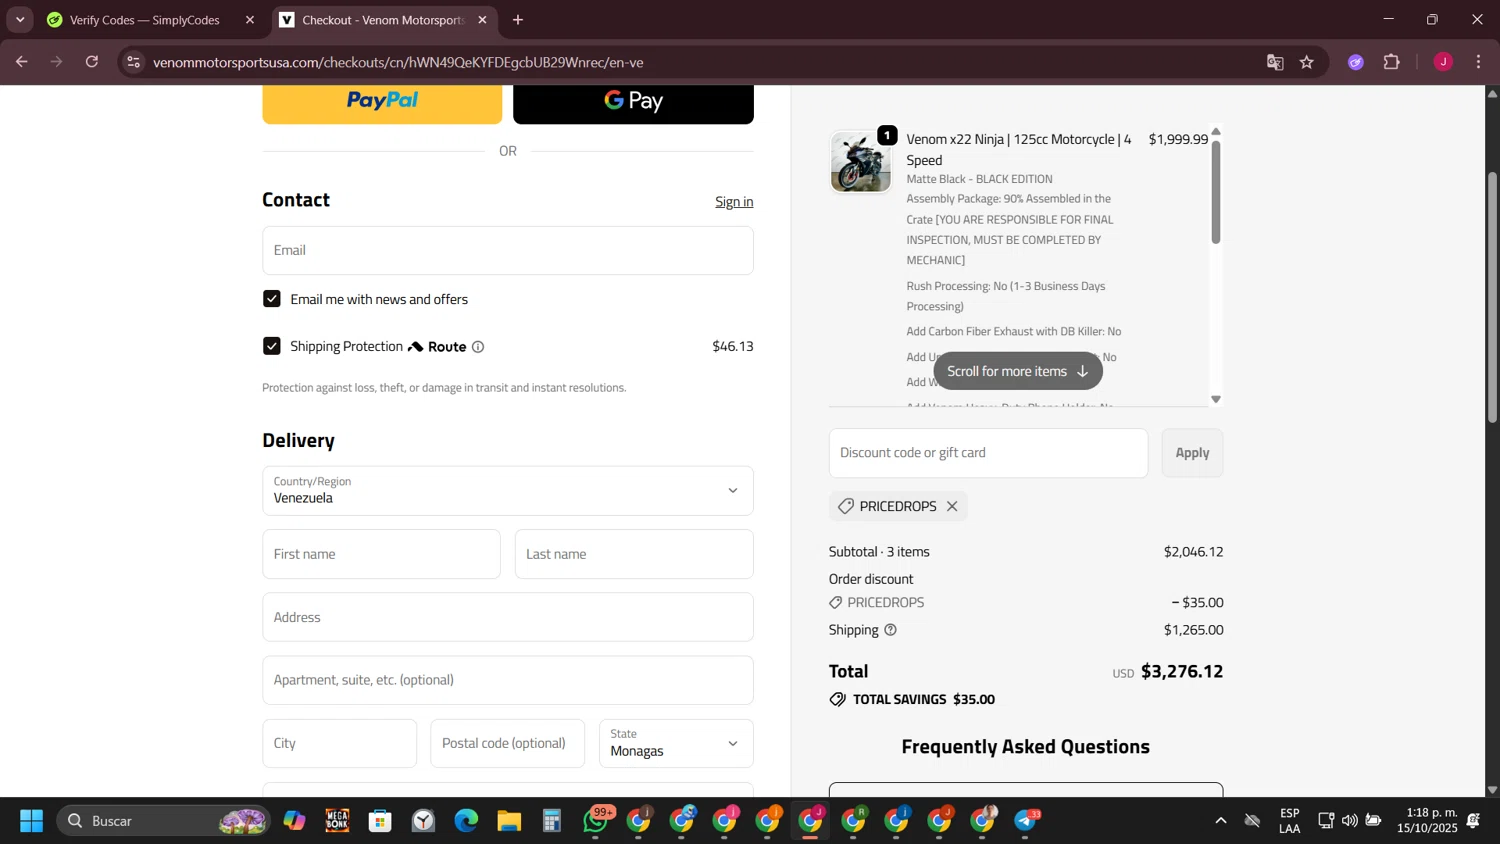
Task: Open the Clock app taskbar icon
Action: (424, 821)
